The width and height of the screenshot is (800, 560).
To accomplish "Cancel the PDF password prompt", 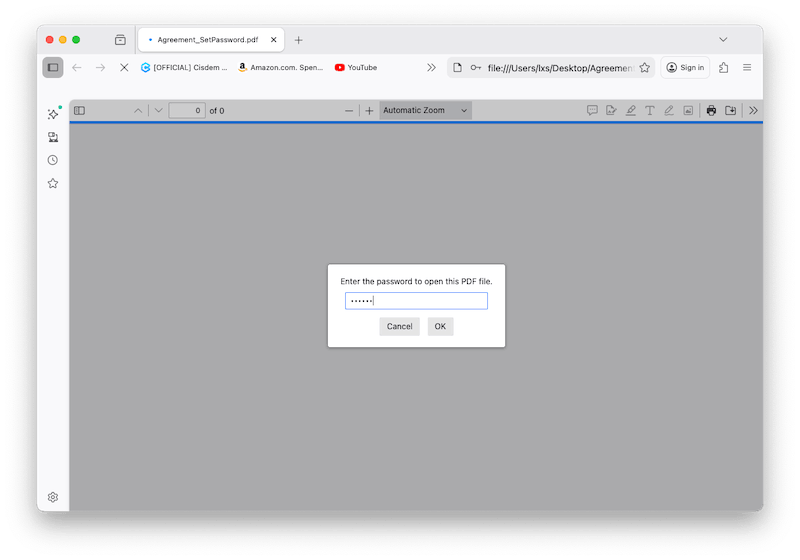I will tap(399, 326).
